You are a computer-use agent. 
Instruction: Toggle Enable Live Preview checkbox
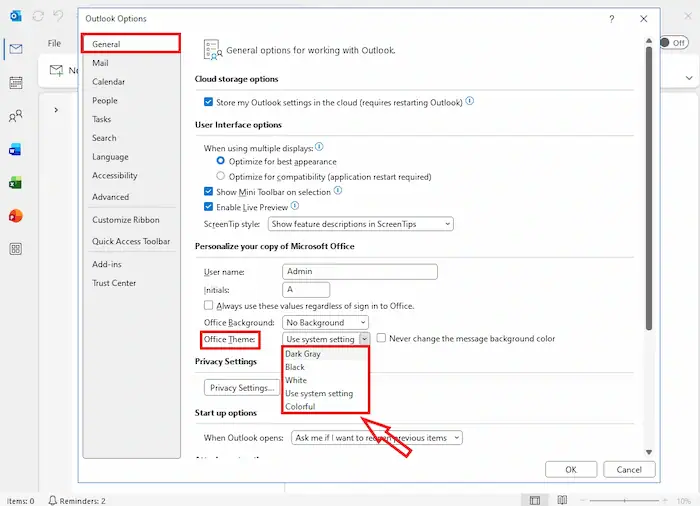pos(208,206)
